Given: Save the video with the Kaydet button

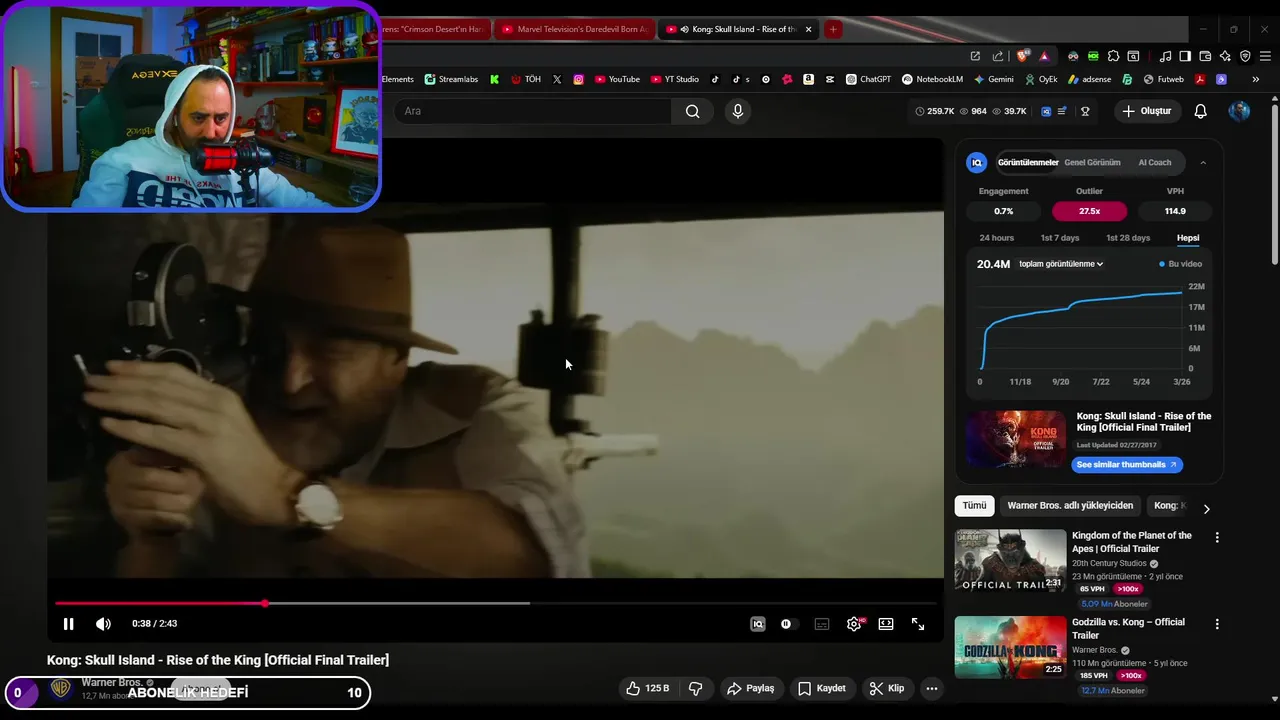Looking at the screenshot, I should coord(822,688).
